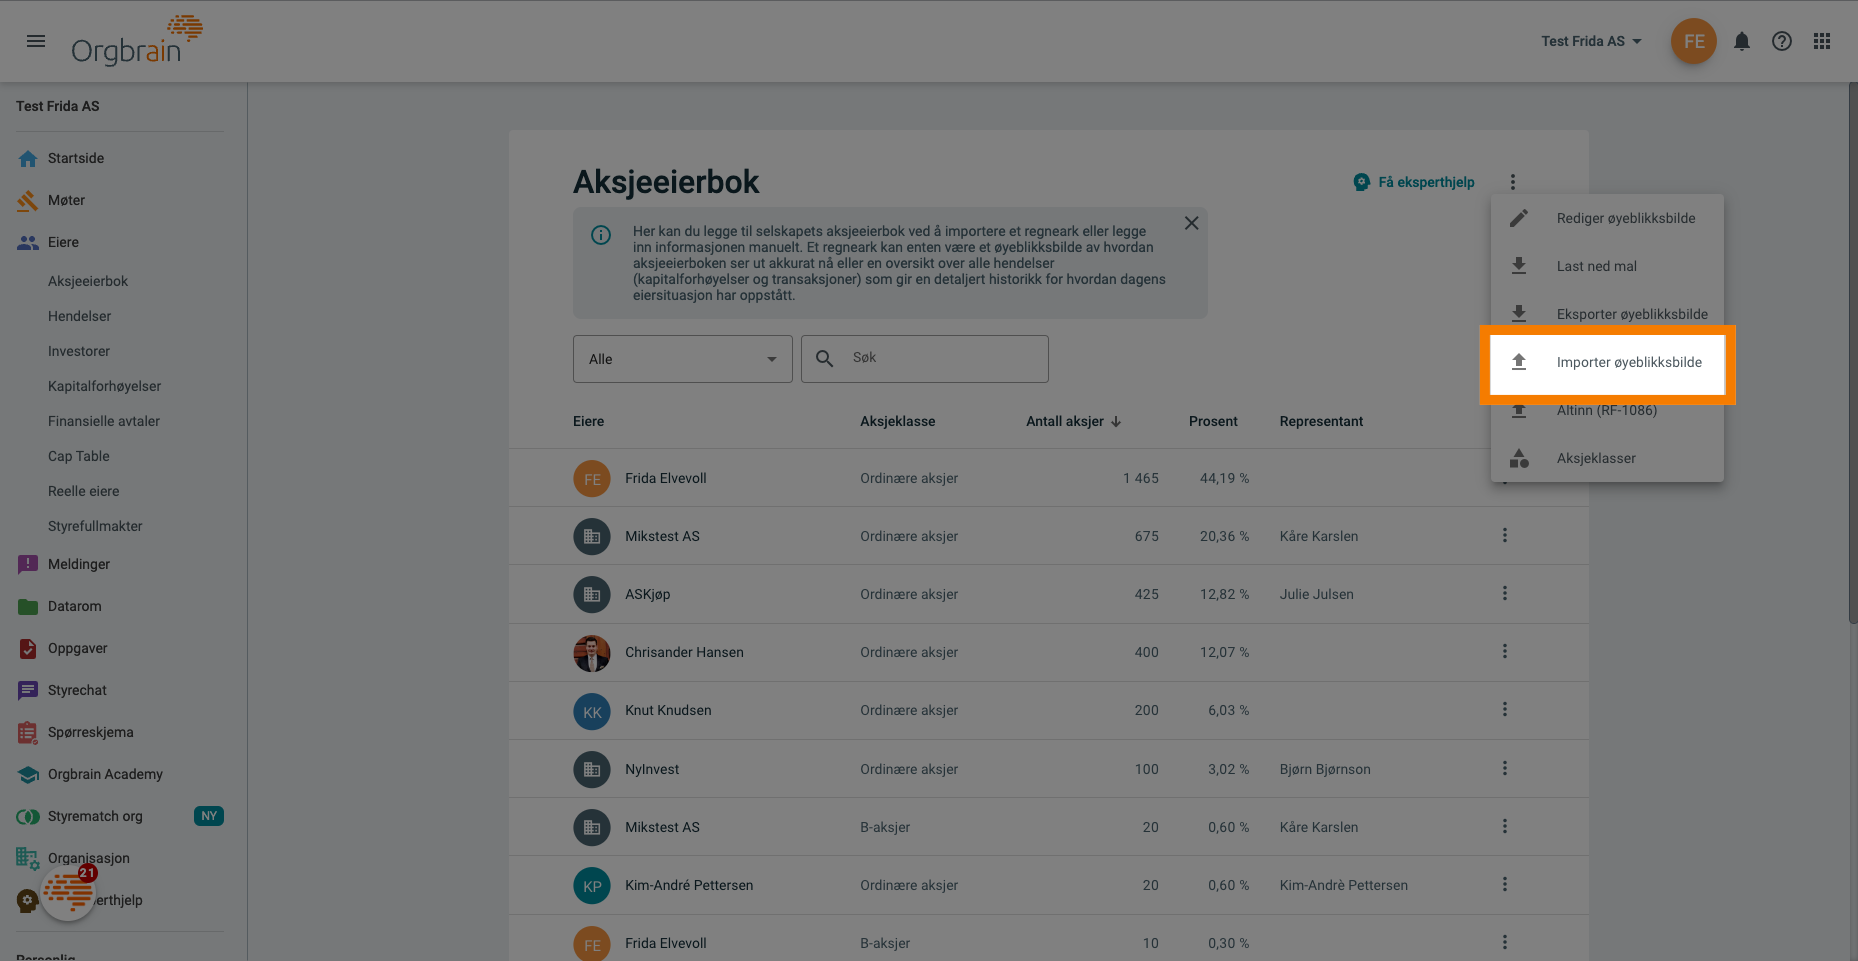Click the Aksjeklasse column header
Image resolution: width=1858 pixels, height=961 pixels.
click(898, 421)
